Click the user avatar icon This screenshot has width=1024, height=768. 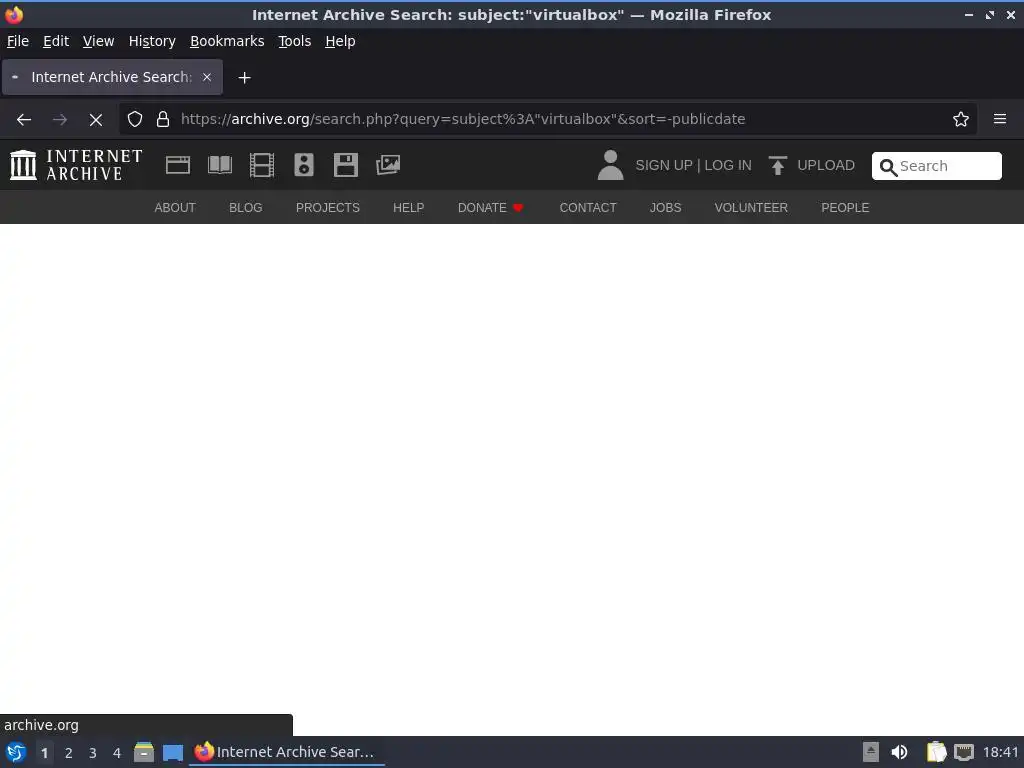(x=611, y=165)
